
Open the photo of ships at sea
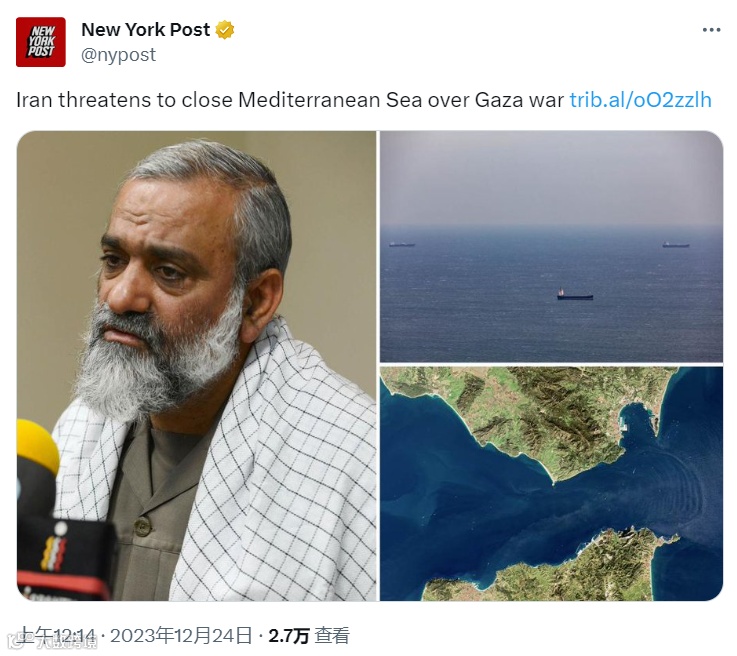[551, 246]
